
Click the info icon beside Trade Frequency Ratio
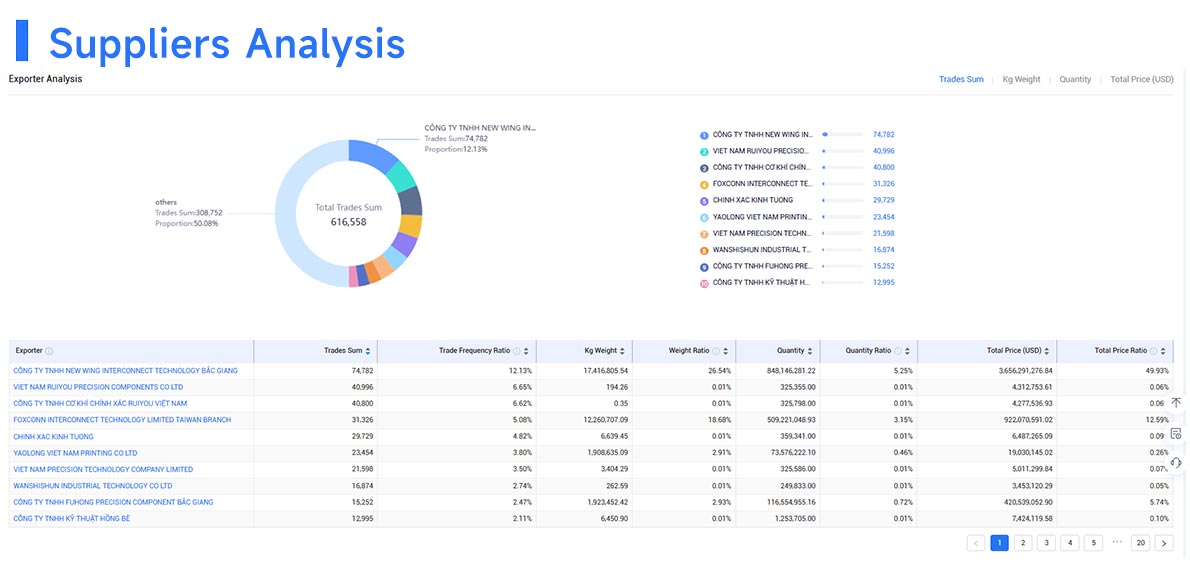[517, 351]
